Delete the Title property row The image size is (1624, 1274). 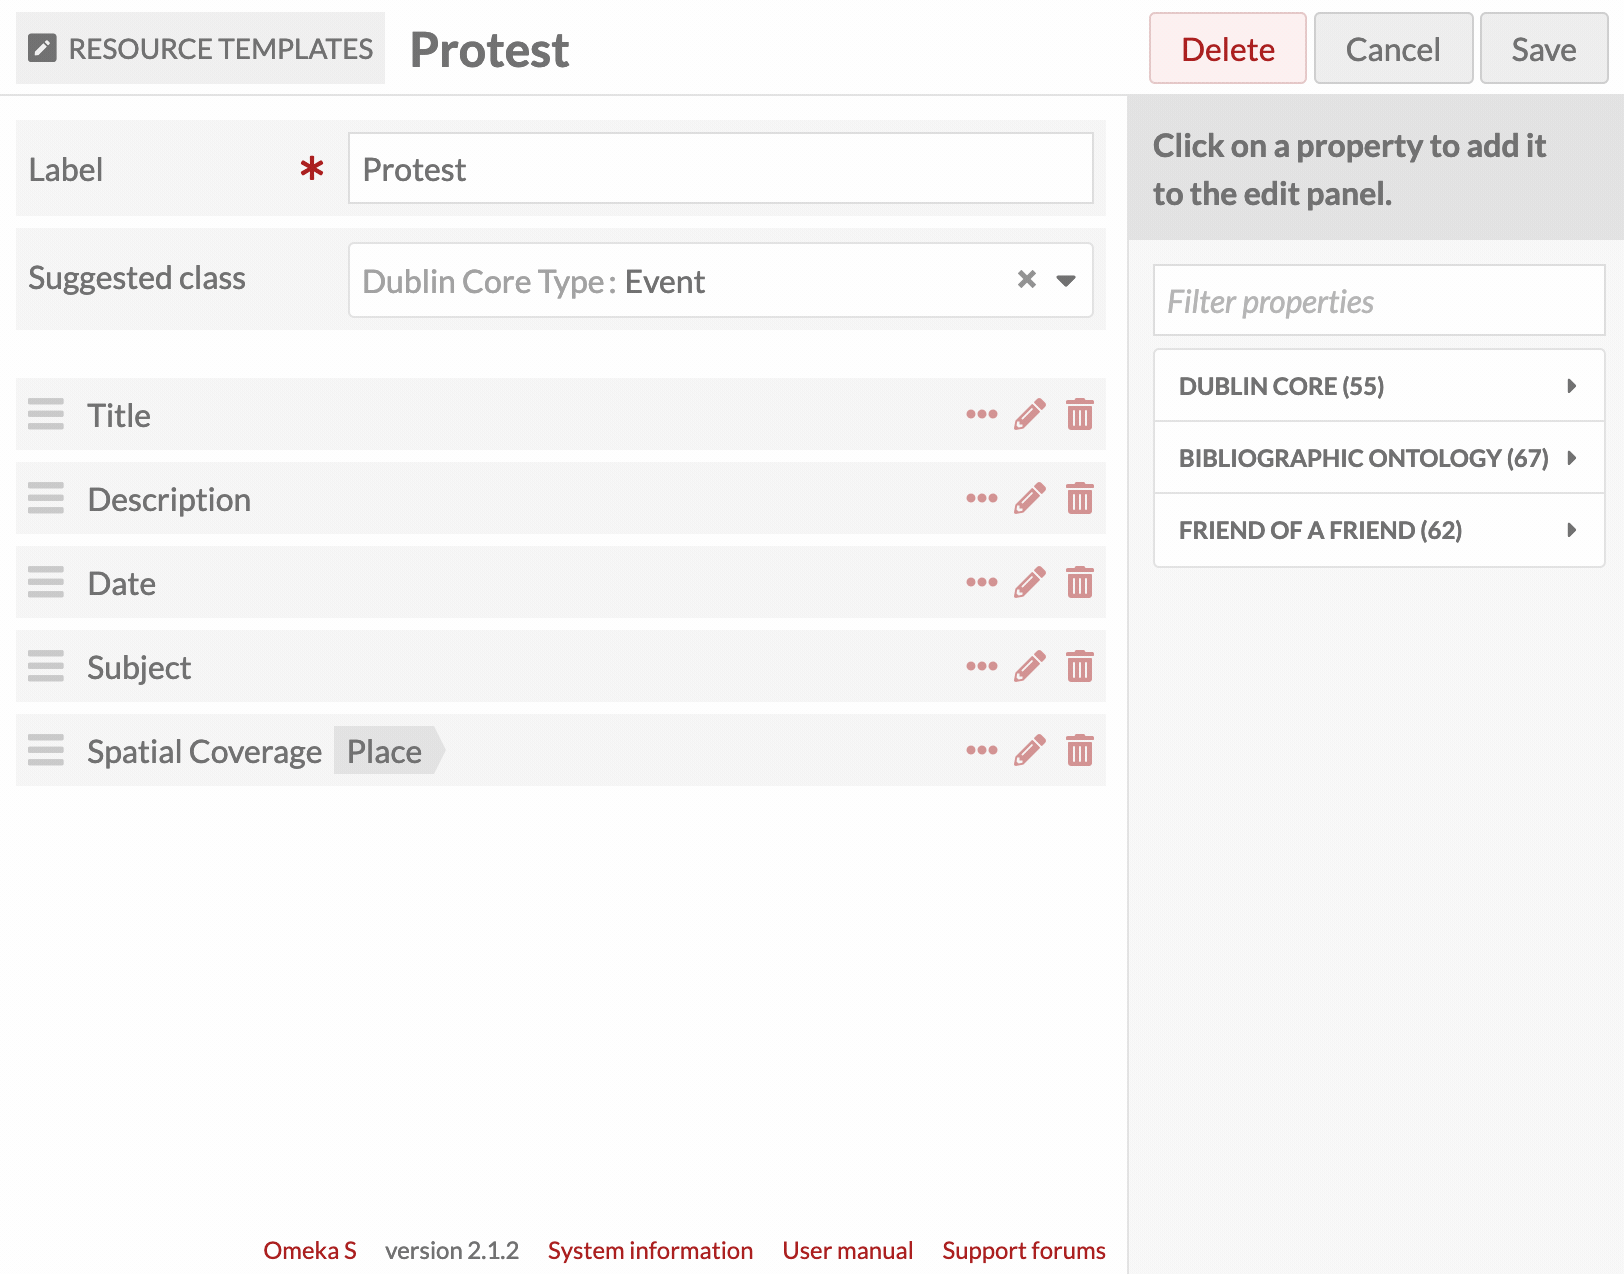tap(1080, 414)
